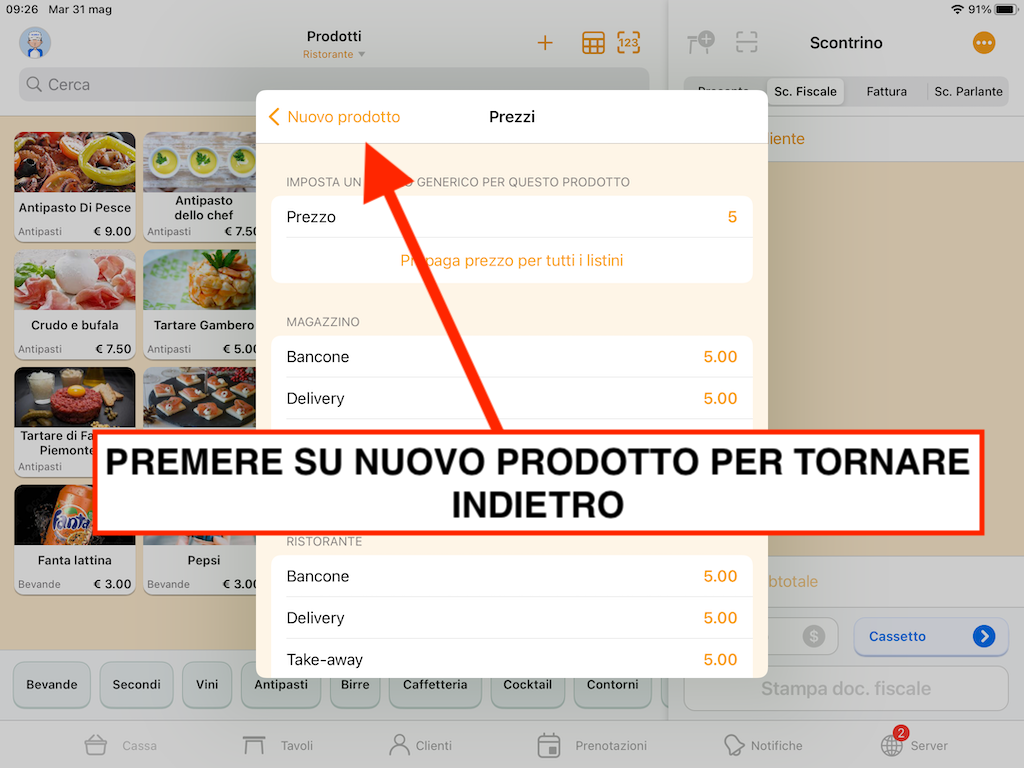This screenshot has height=768, width=1024.
Task: Click Propaga prezzo per tutti i listini
Action: click(512, 261)
